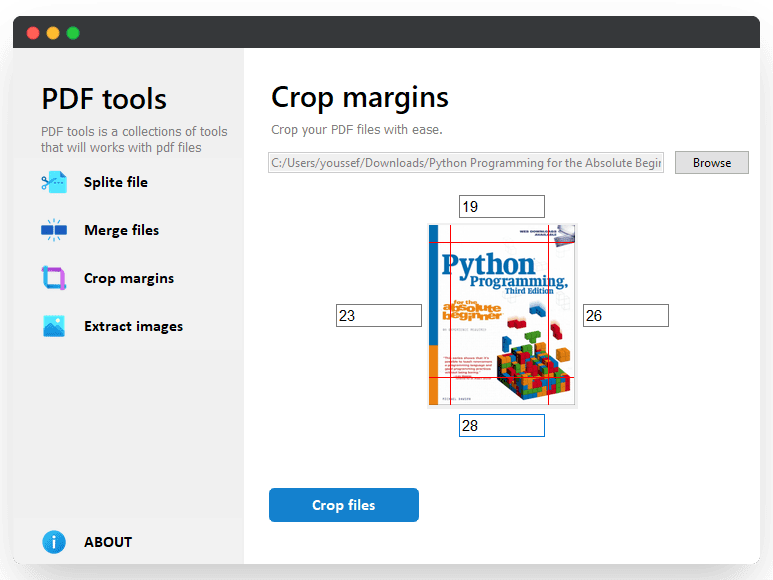Open the ABOUT page
This screenshot has height=580, width=773.
(108, 542)
